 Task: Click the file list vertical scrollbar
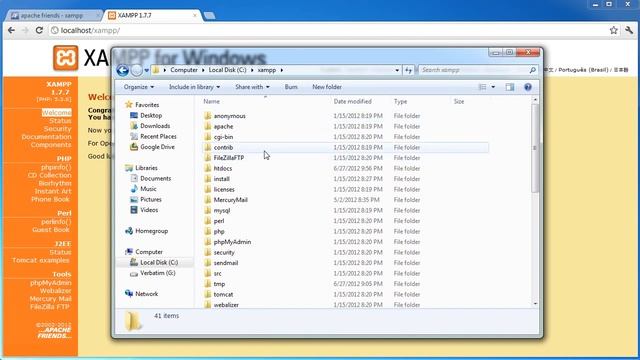(x=535, y=148)
